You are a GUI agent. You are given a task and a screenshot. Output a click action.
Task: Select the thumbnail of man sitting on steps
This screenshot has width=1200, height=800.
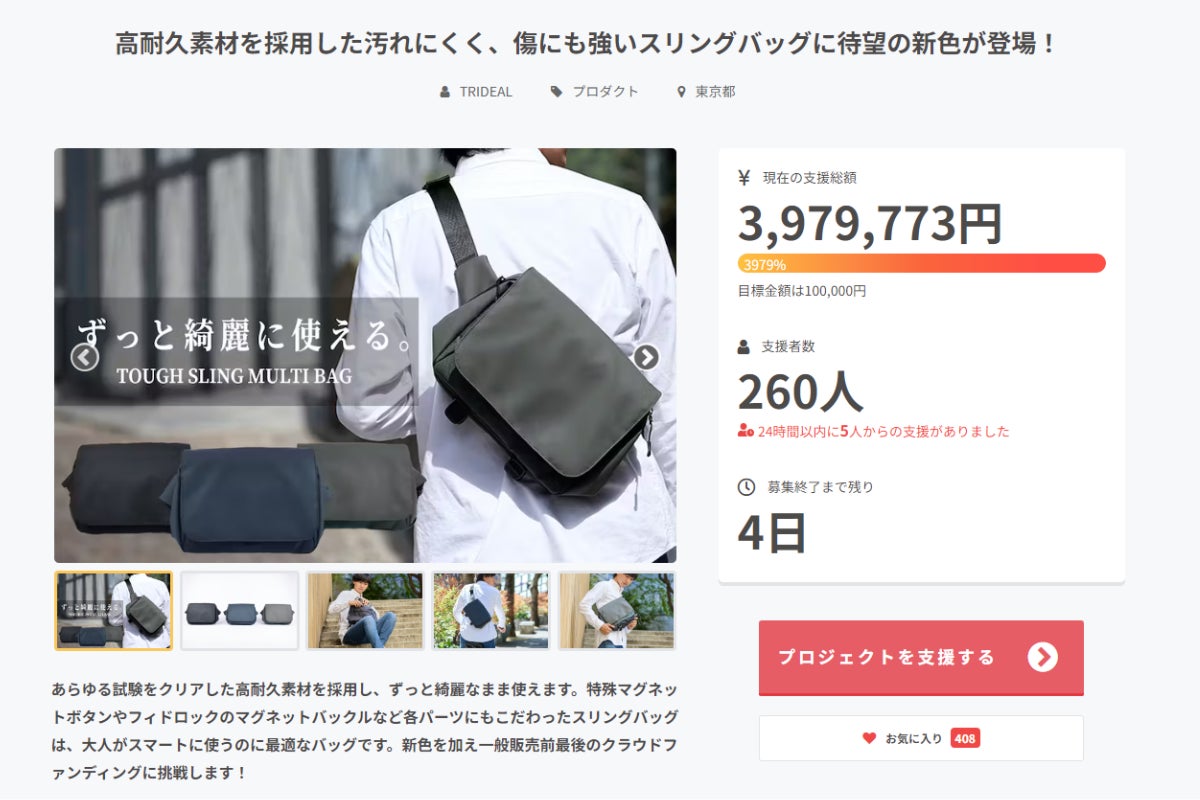coord(365,611)
